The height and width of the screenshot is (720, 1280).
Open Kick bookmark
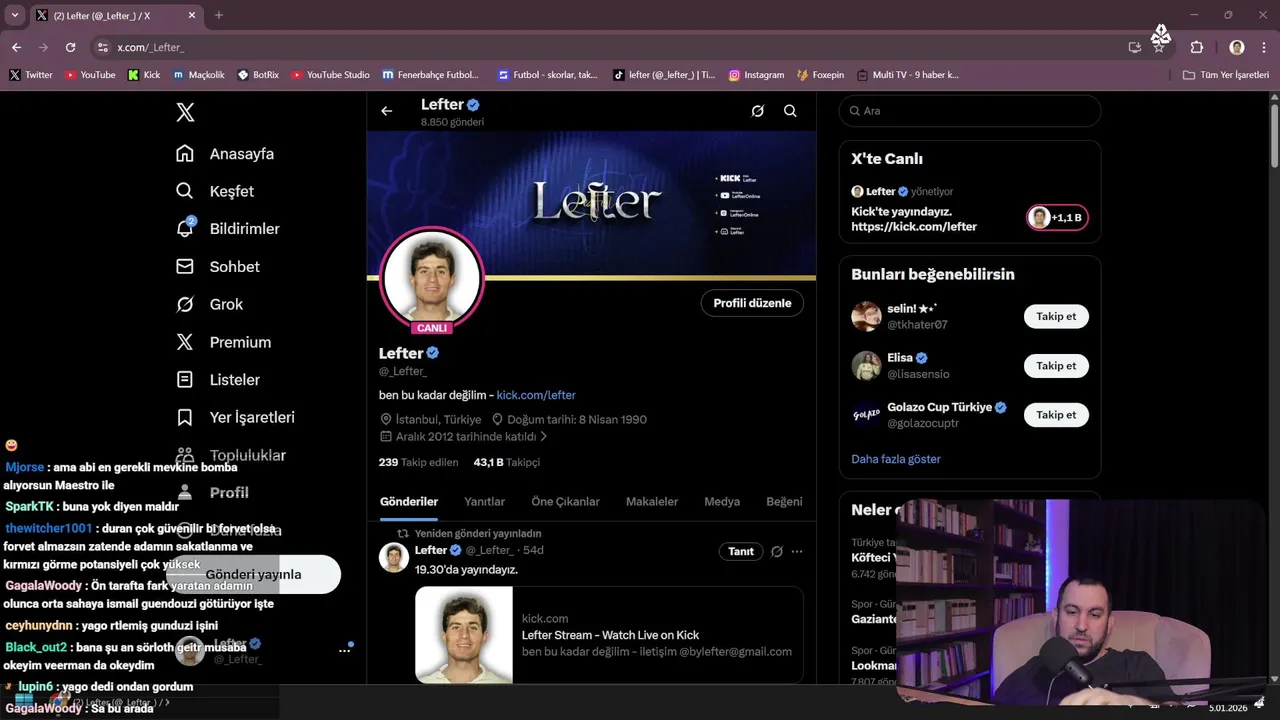pyautogui.click(x=144, y=75)
